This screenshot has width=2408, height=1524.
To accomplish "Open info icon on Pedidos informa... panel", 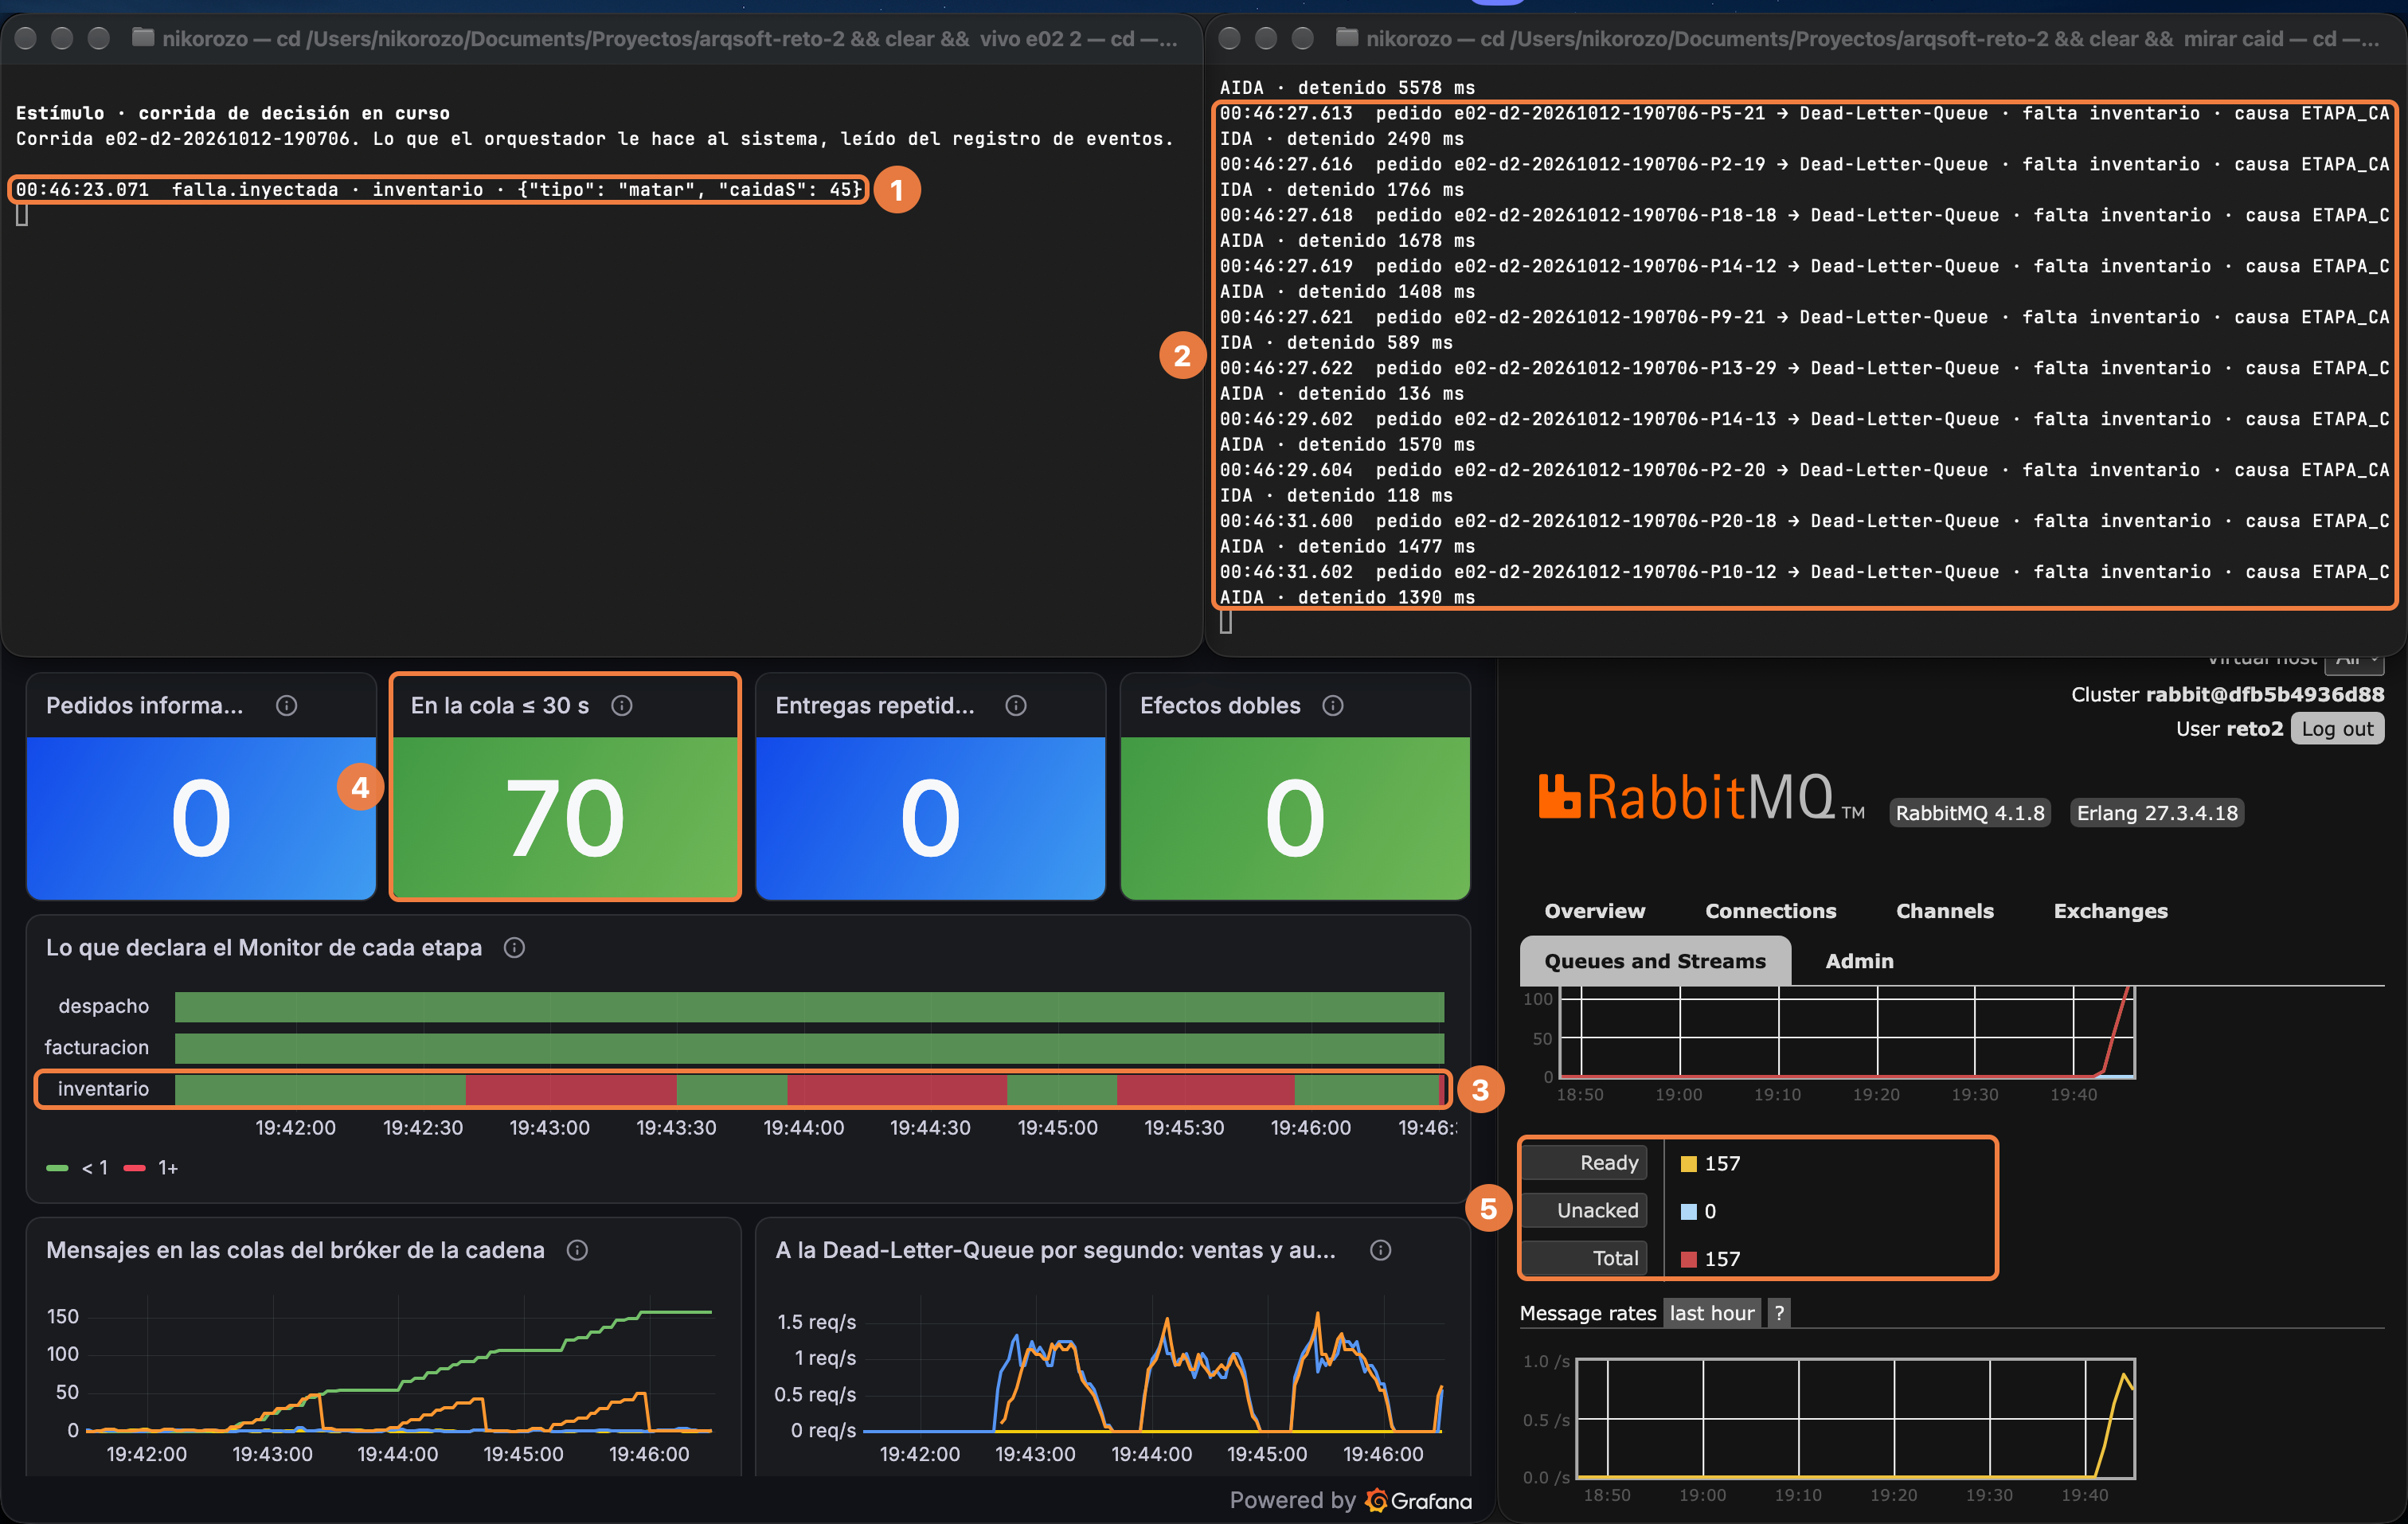I will (286, 706).
